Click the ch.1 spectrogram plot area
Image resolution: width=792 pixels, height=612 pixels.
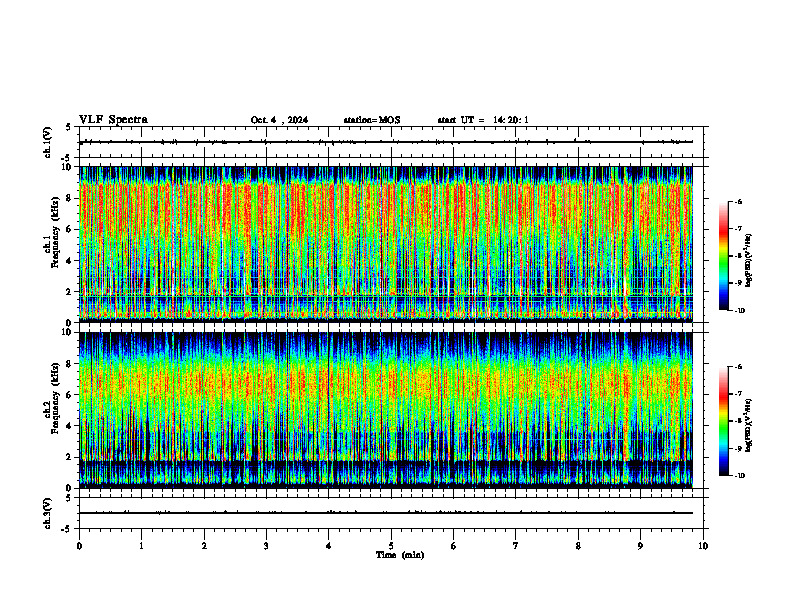point(386,244)
